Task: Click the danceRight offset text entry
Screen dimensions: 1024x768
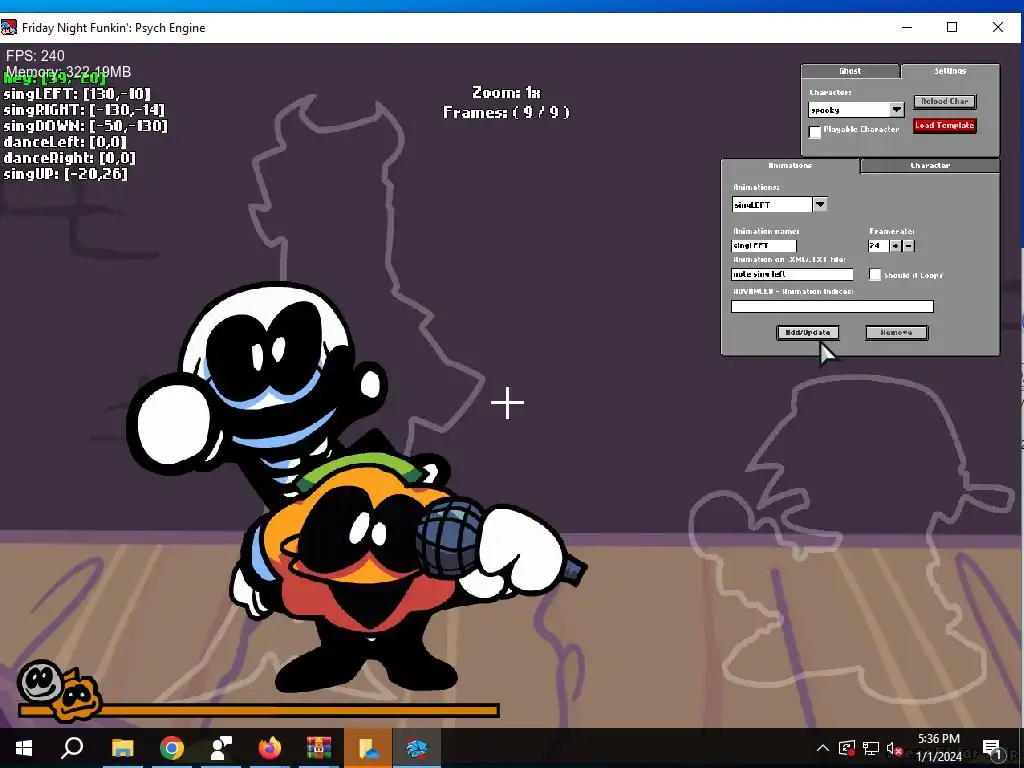Action: click(69, 157)
